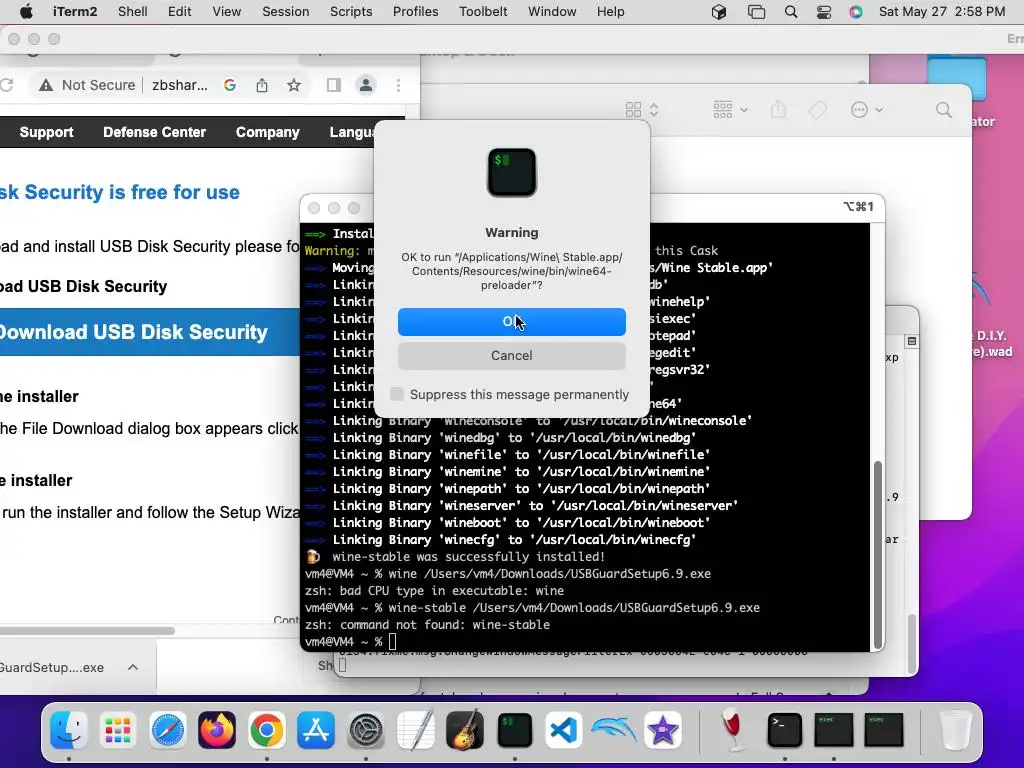Click the cube icon in menu bar

(719, 12)
